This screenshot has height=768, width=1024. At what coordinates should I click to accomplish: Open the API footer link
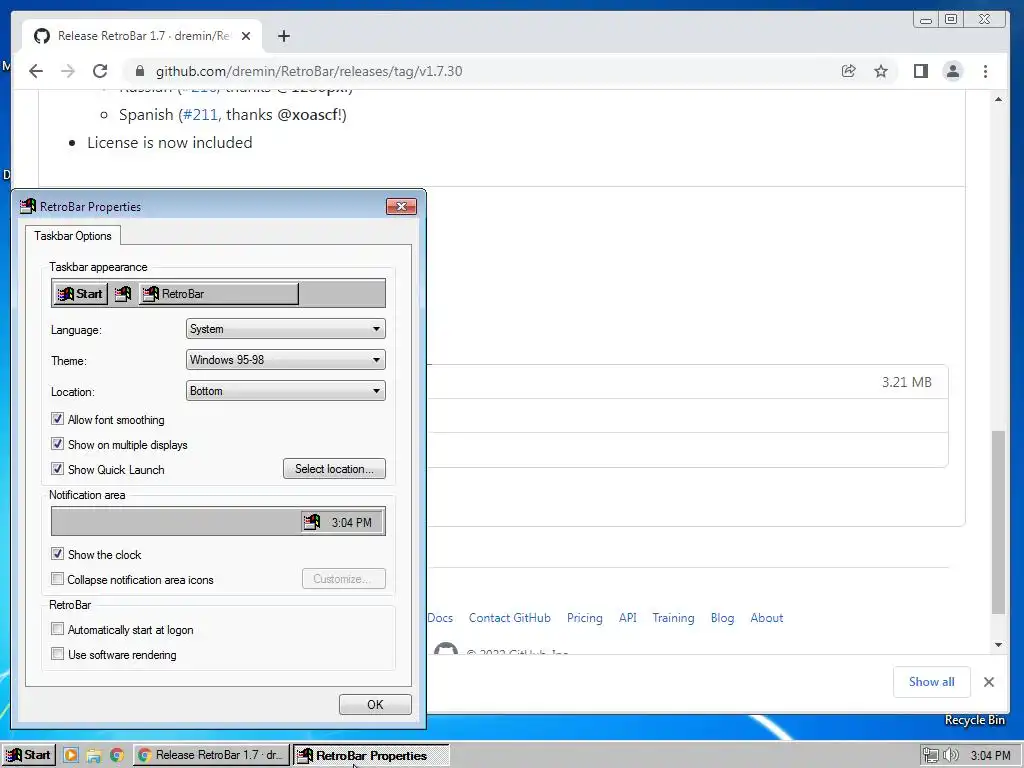pos(628,618)
